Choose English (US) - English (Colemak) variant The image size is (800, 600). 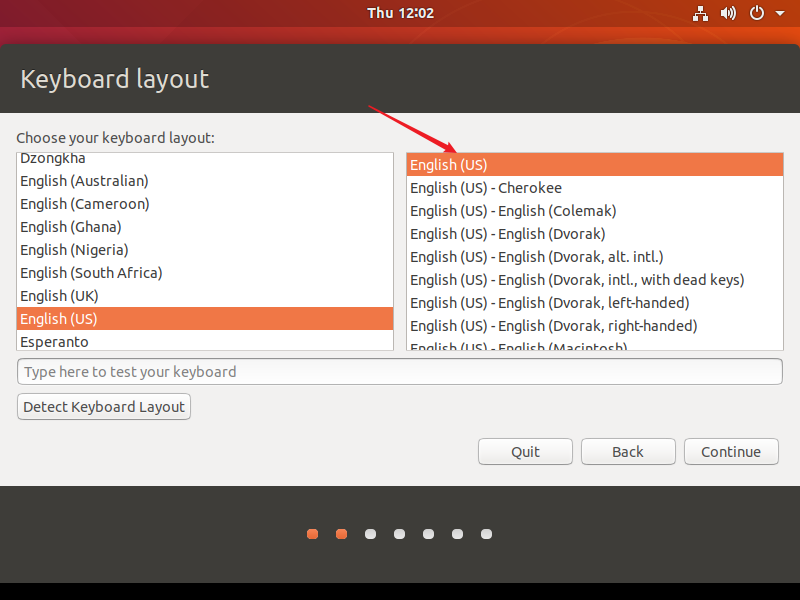595,211
